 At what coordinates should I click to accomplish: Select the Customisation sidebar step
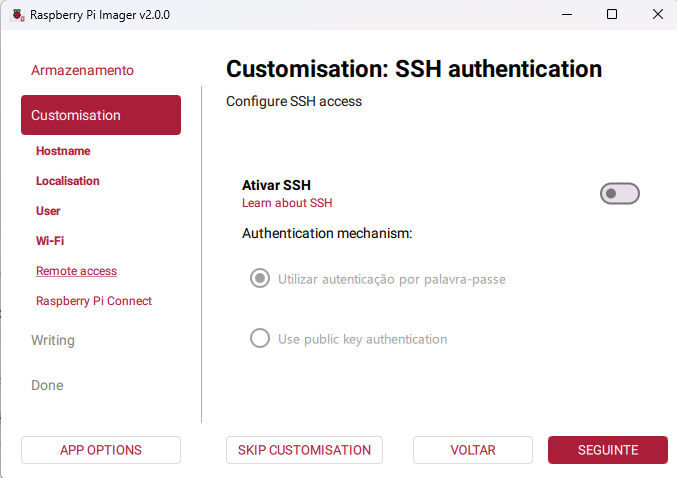101,115
